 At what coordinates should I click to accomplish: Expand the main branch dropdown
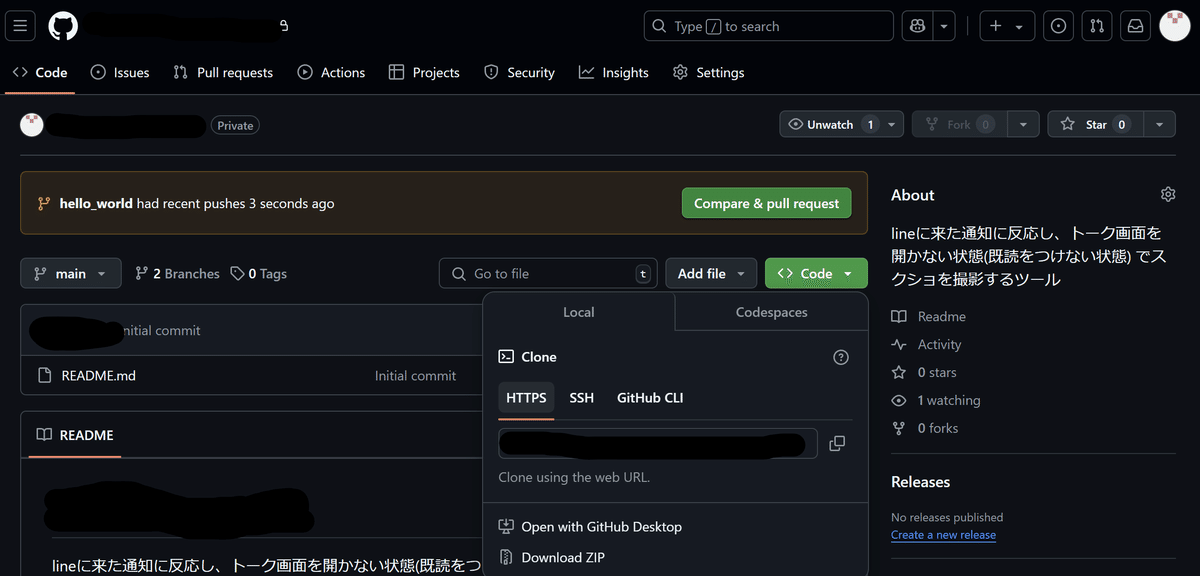(70, 272)
